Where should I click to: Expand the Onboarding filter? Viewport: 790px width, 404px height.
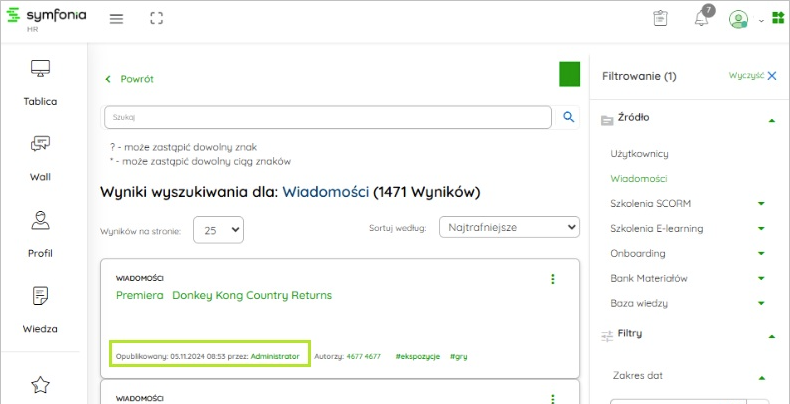761,254
